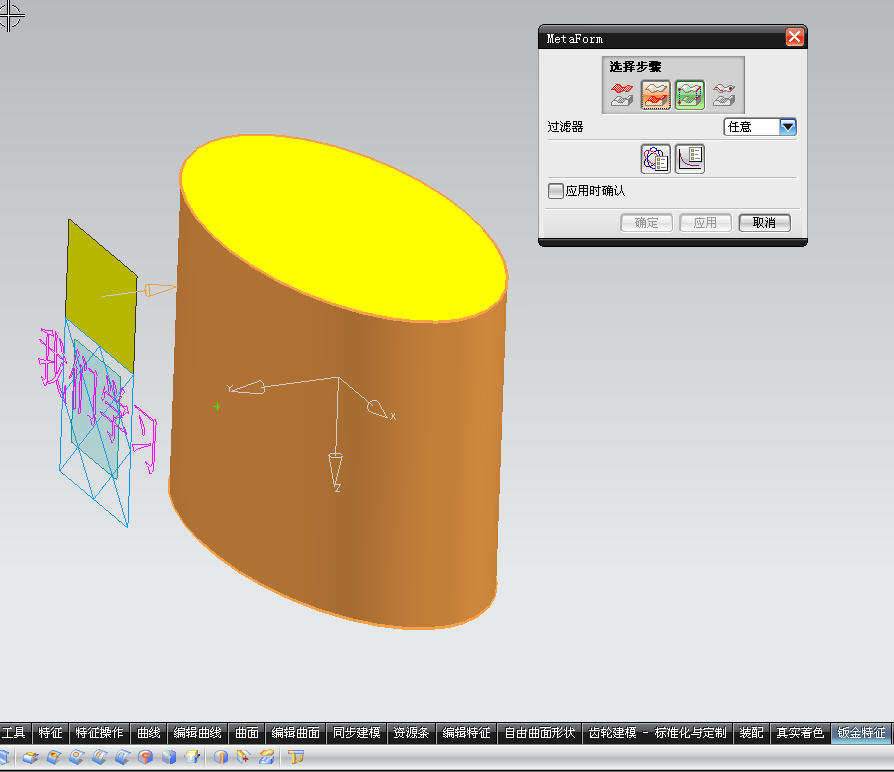The width and height of the screenshot is (894, 772).
Task: Select the green transform region step icon
Action: coord(690,95)
